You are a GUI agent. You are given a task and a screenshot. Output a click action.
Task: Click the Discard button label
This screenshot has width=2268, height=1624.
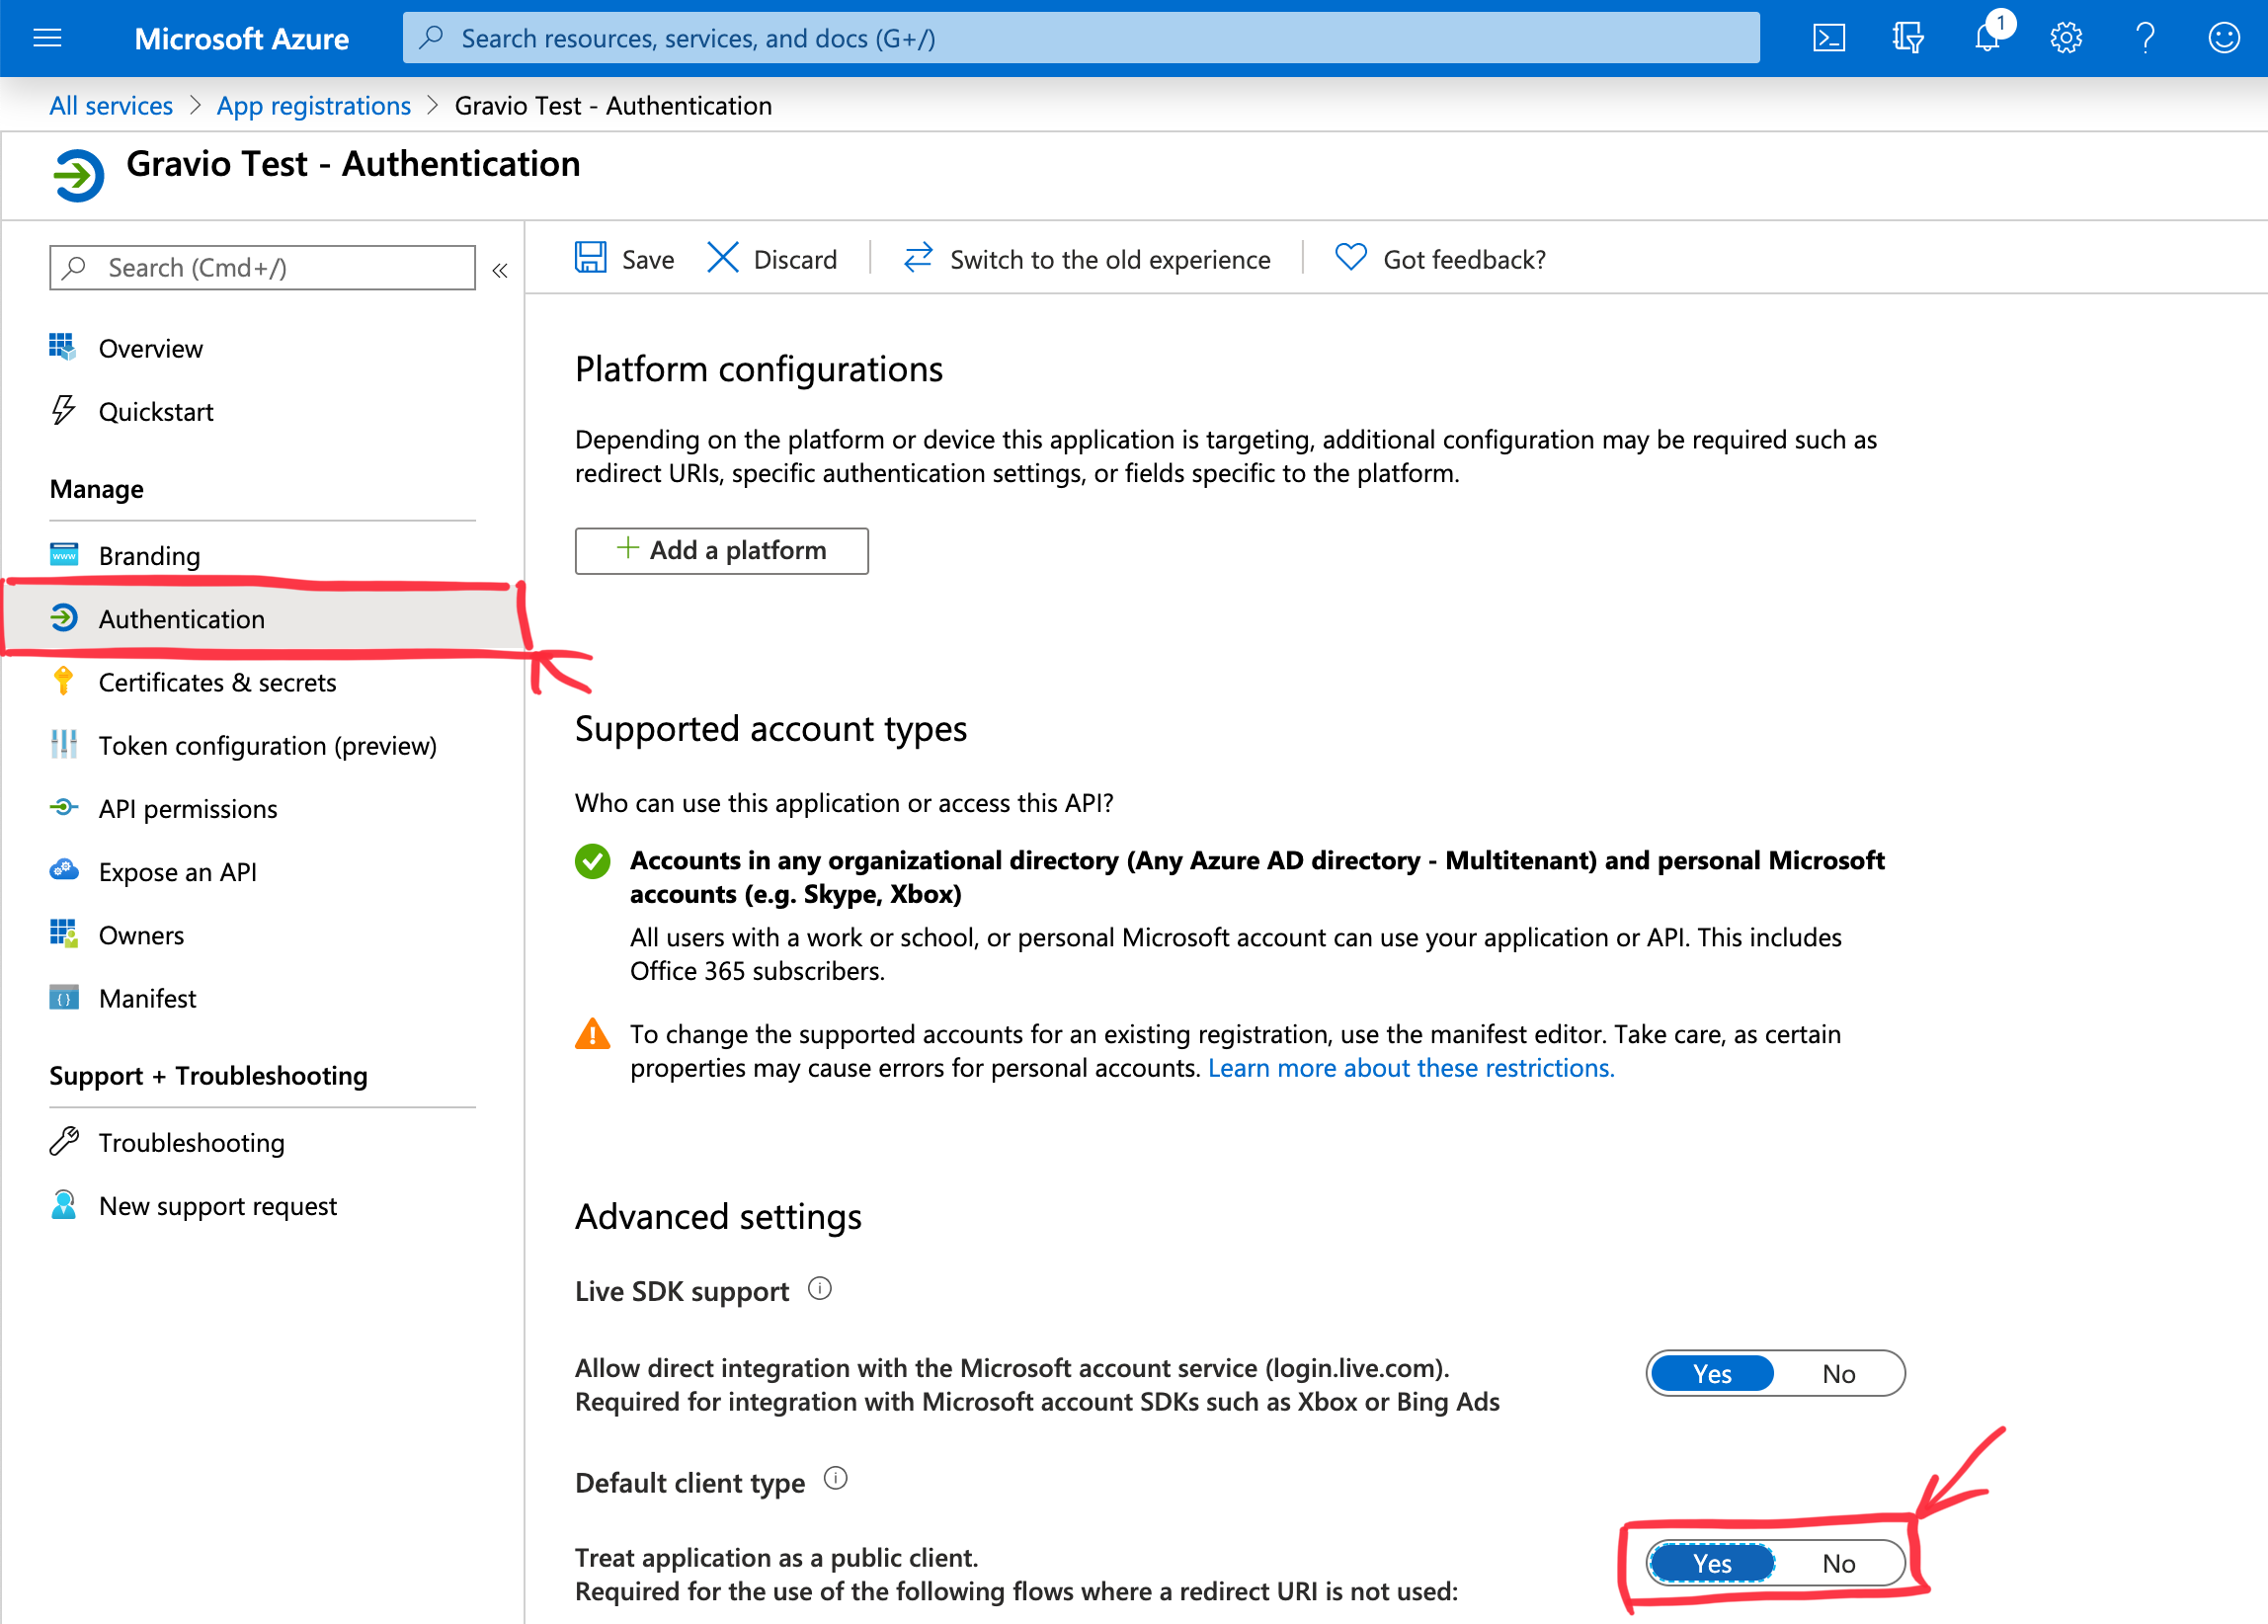(x=795, y=259)
